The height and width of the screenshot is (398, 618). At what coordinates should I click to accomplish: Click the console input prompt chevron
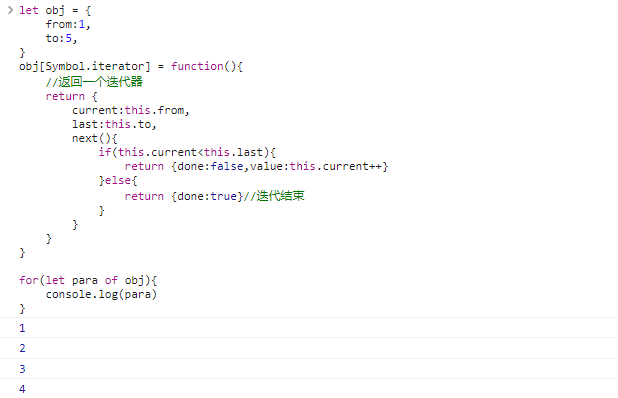tap(10, 10)
